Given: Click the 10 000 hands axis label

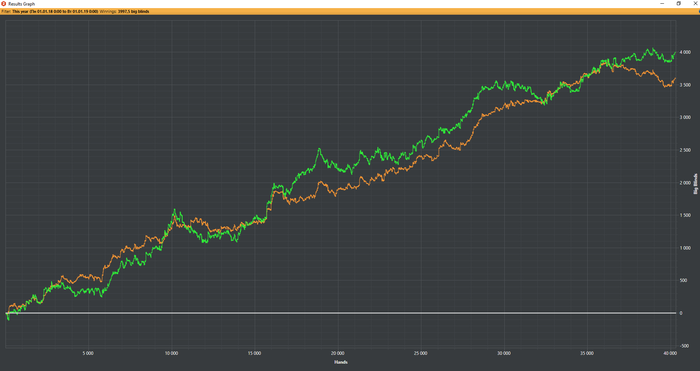Looking at the screenshot, I should (x=171, y=353).
